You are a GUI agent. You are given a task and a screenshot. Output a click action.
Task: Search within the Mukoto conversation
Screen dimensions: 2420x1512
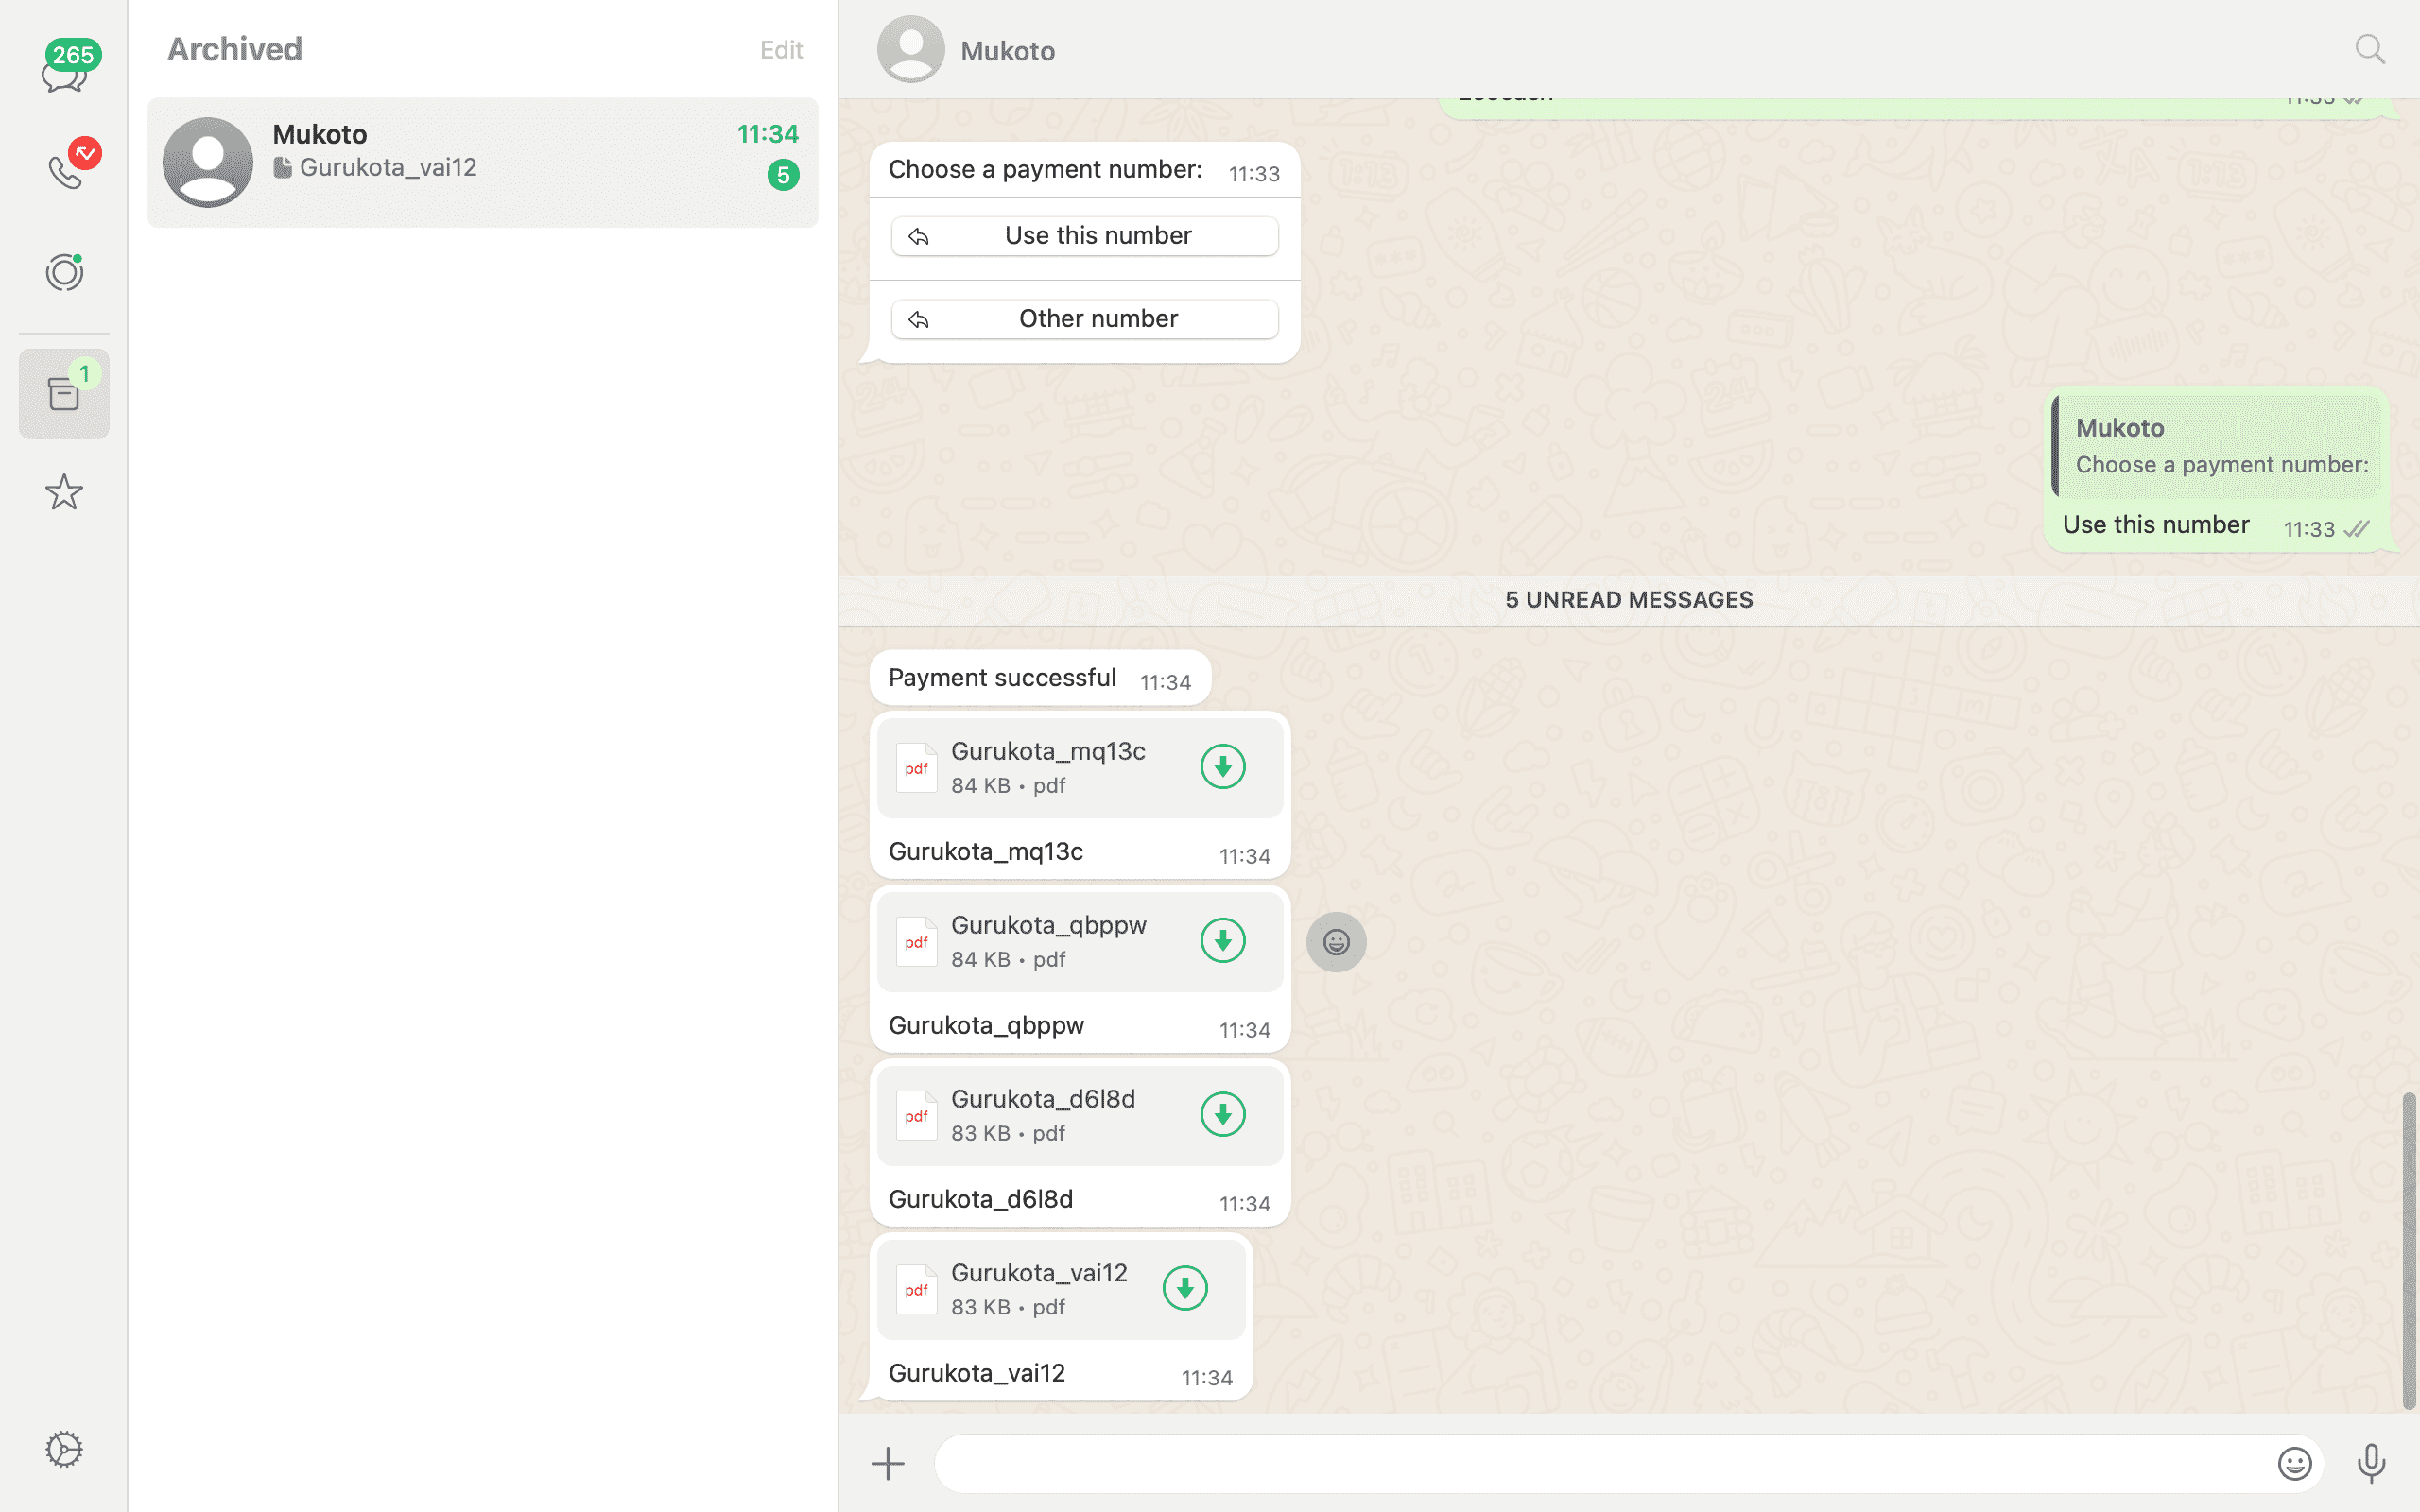(x=2370, y=50)
